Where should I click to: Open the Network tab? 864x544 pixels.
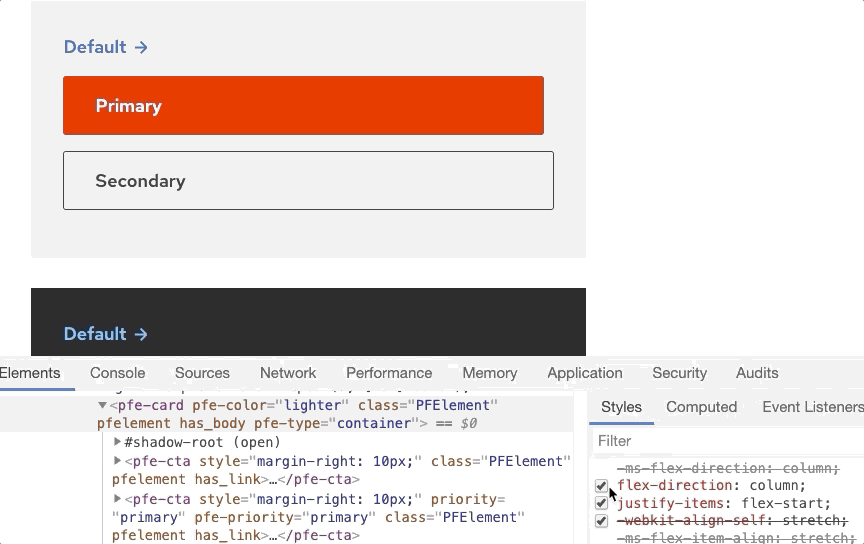click(288, 373)
